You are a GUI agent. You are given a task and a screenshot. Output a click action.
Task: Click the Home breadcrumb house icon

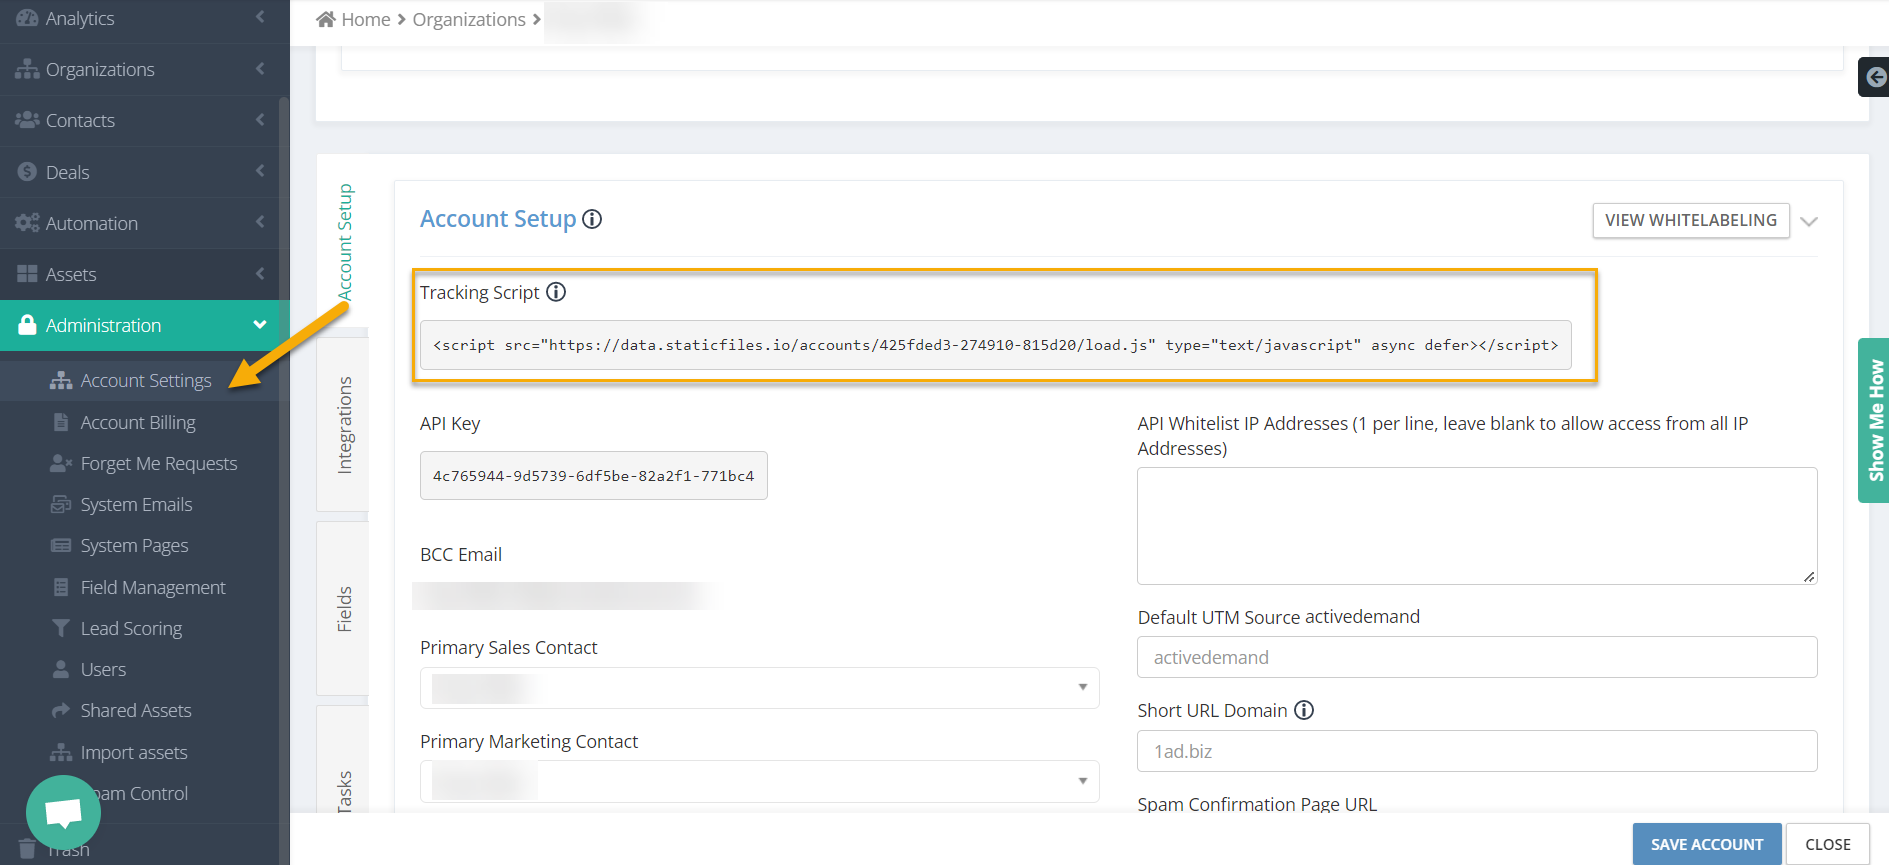[325, 19]
